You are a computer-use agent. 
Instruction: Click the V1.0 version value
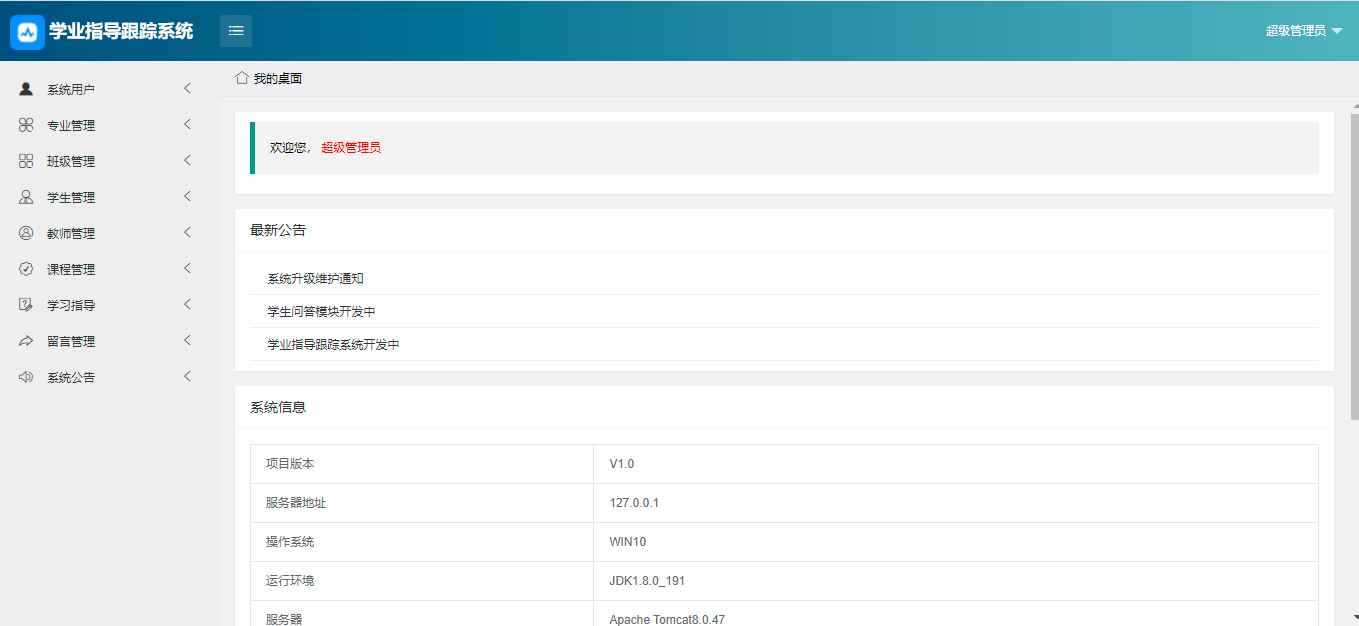pyautogui.click(x=622, y=464)
